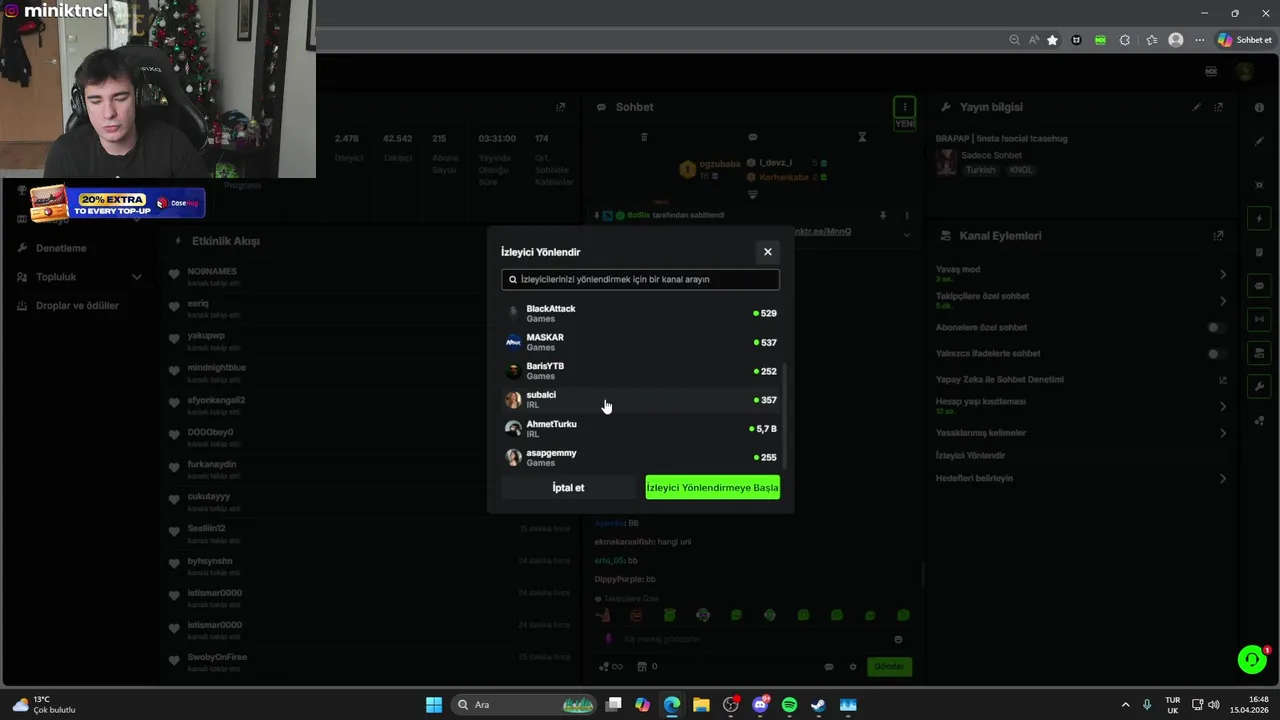Open Spotify from taskbar
1280x720 pixels.
pyautogui.click(x=789, y=705)
